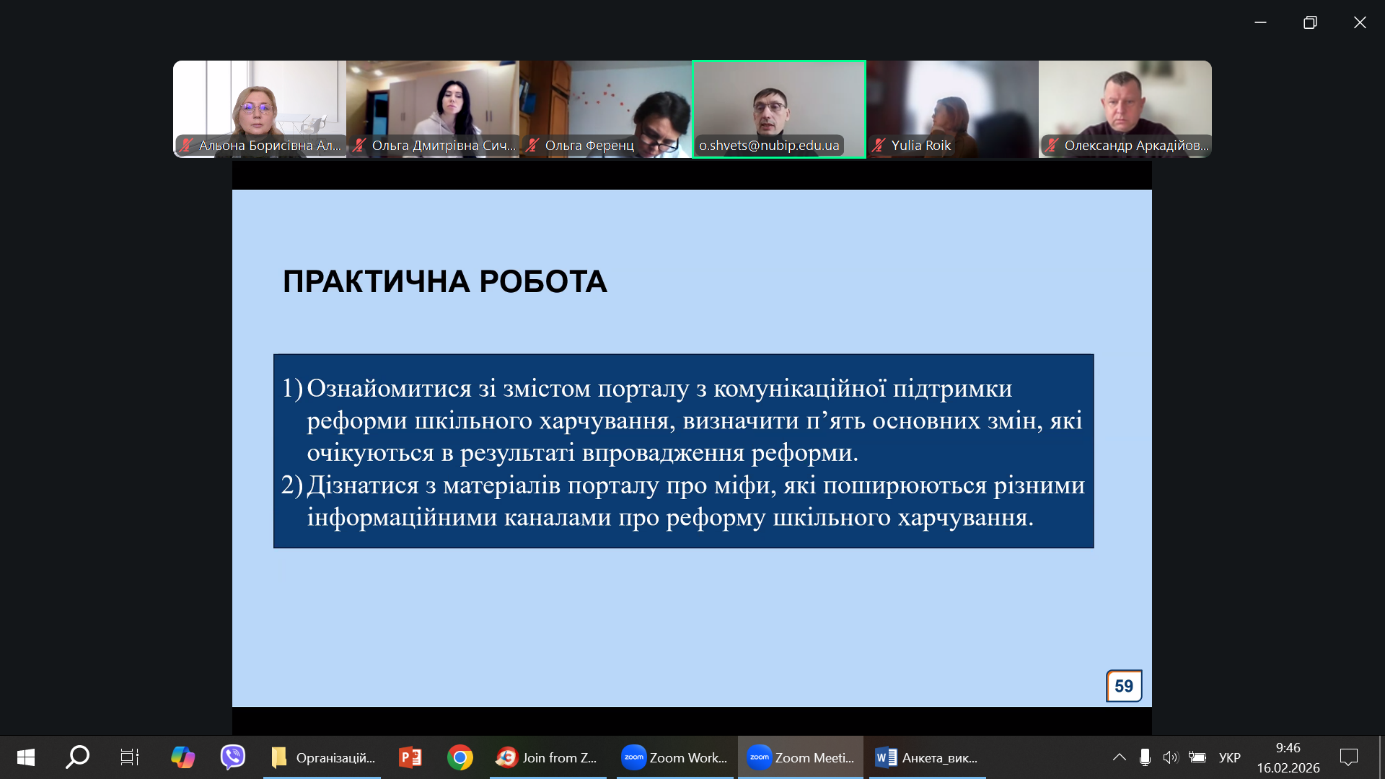Switch the УКР keyboard input language
This screenshot has width=1385, height=779.
click(1229, 758)
